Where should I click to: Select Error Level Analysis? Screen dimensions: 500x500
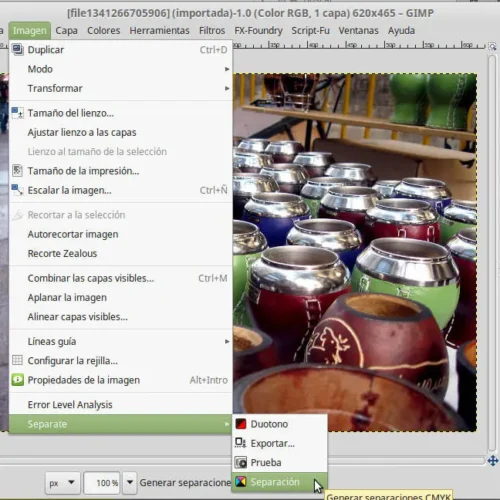pos(120,405)
